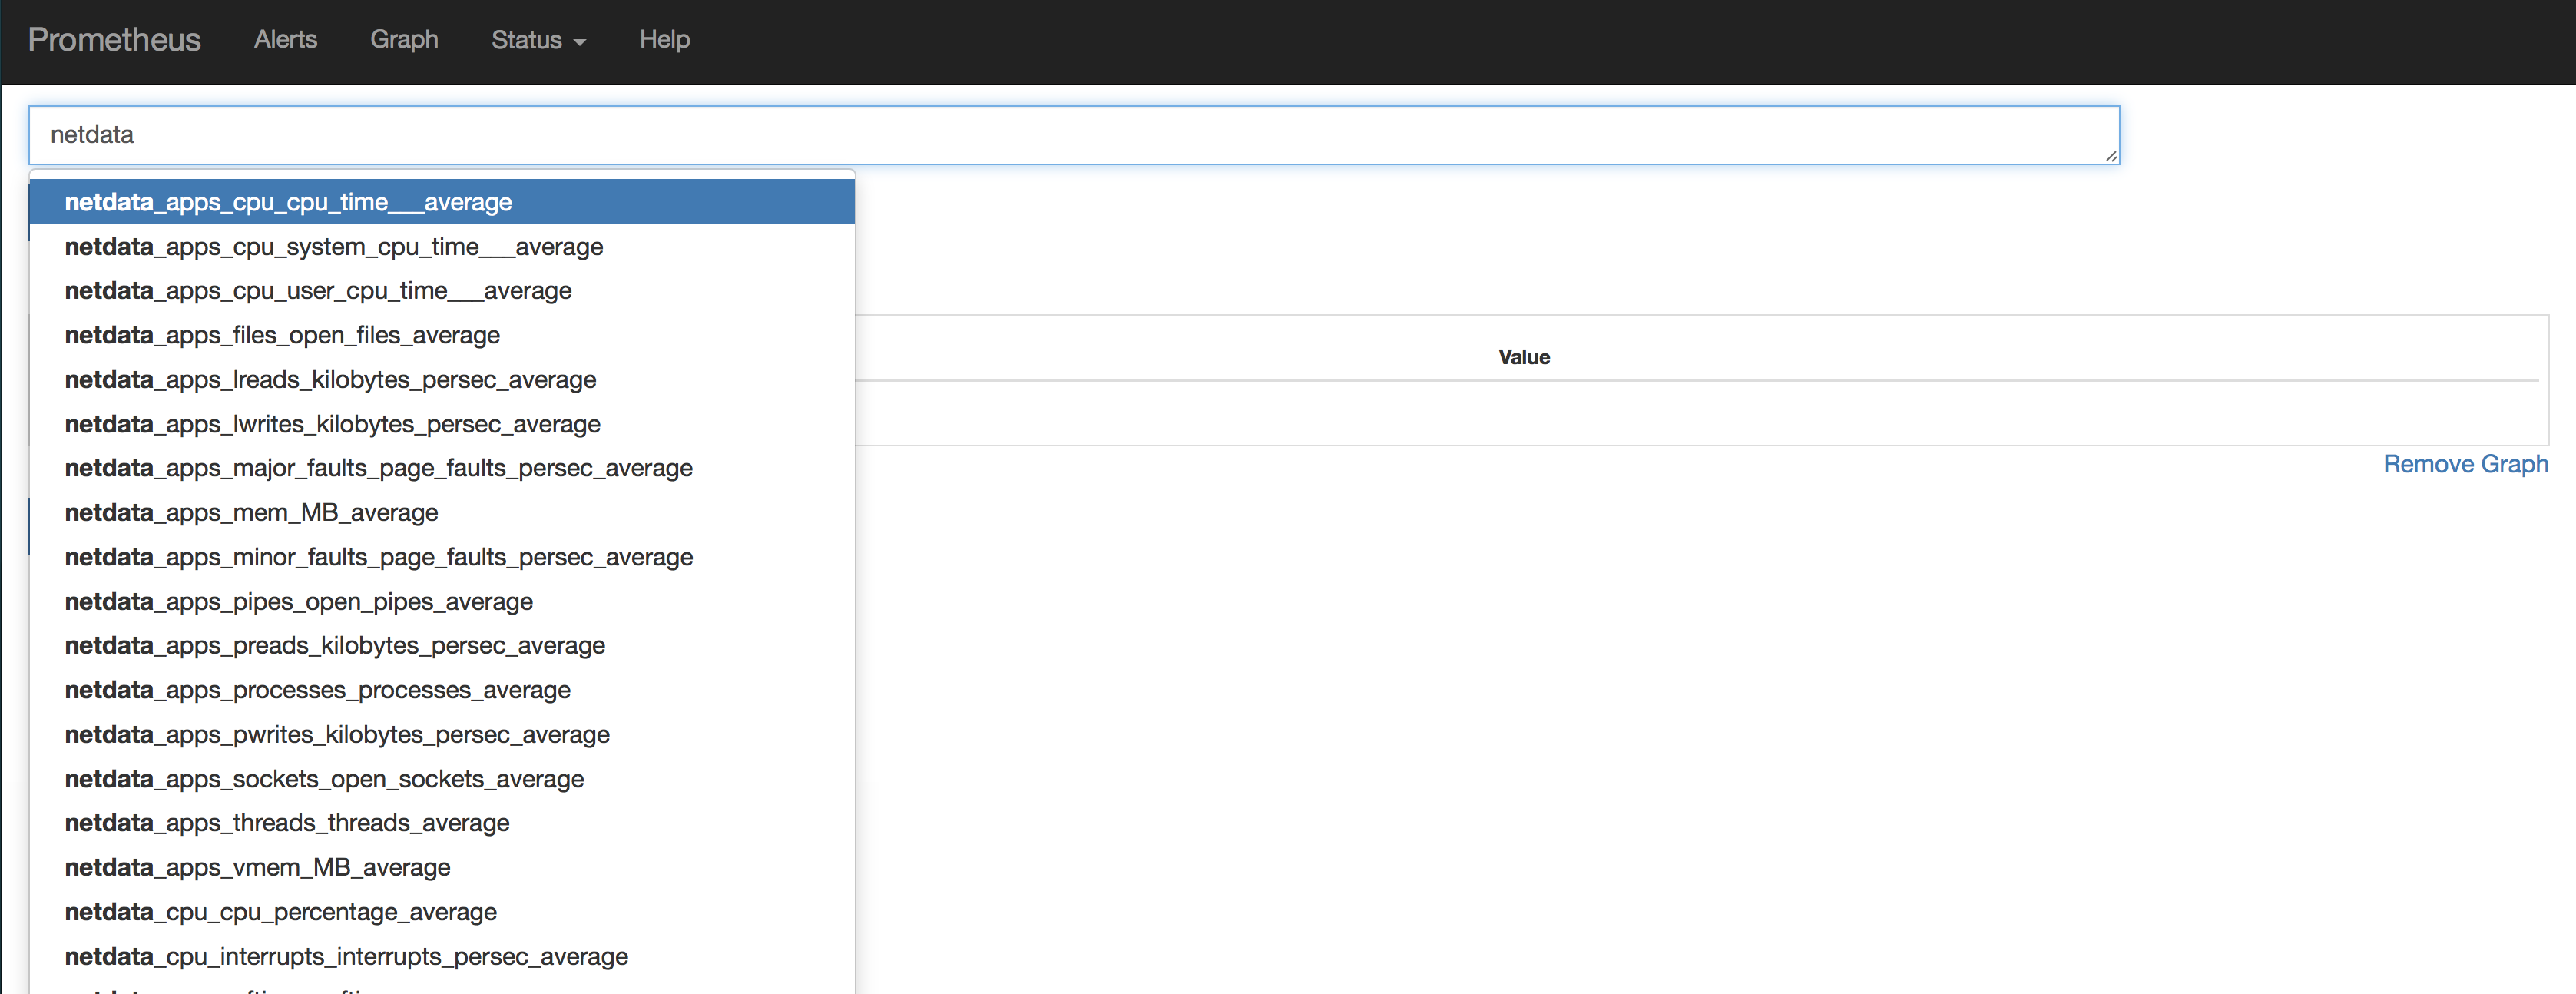Image resolution: width=2576 pixels, height=994 pixels.
Task: Select netdata_apps_pipes_open_pipes_average suggestion
Action: (298, 602)
